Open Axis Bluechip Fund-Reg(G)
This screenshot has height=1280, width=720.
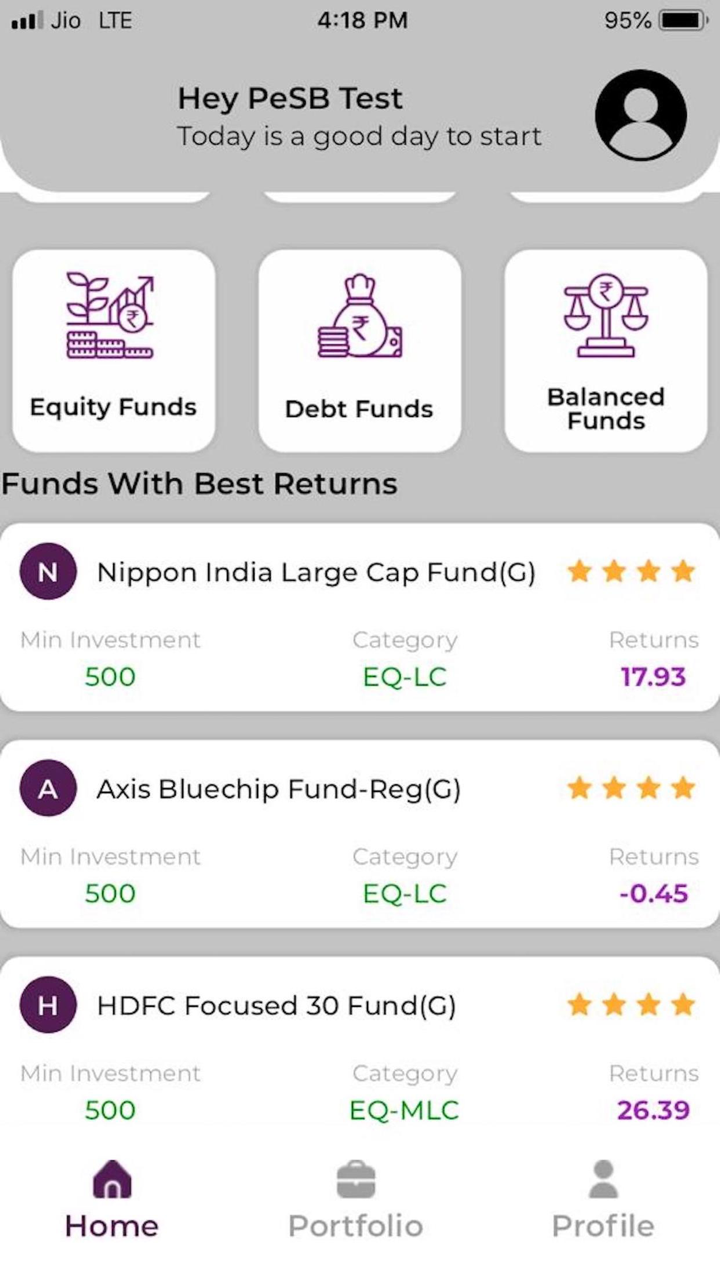point(278,789)
